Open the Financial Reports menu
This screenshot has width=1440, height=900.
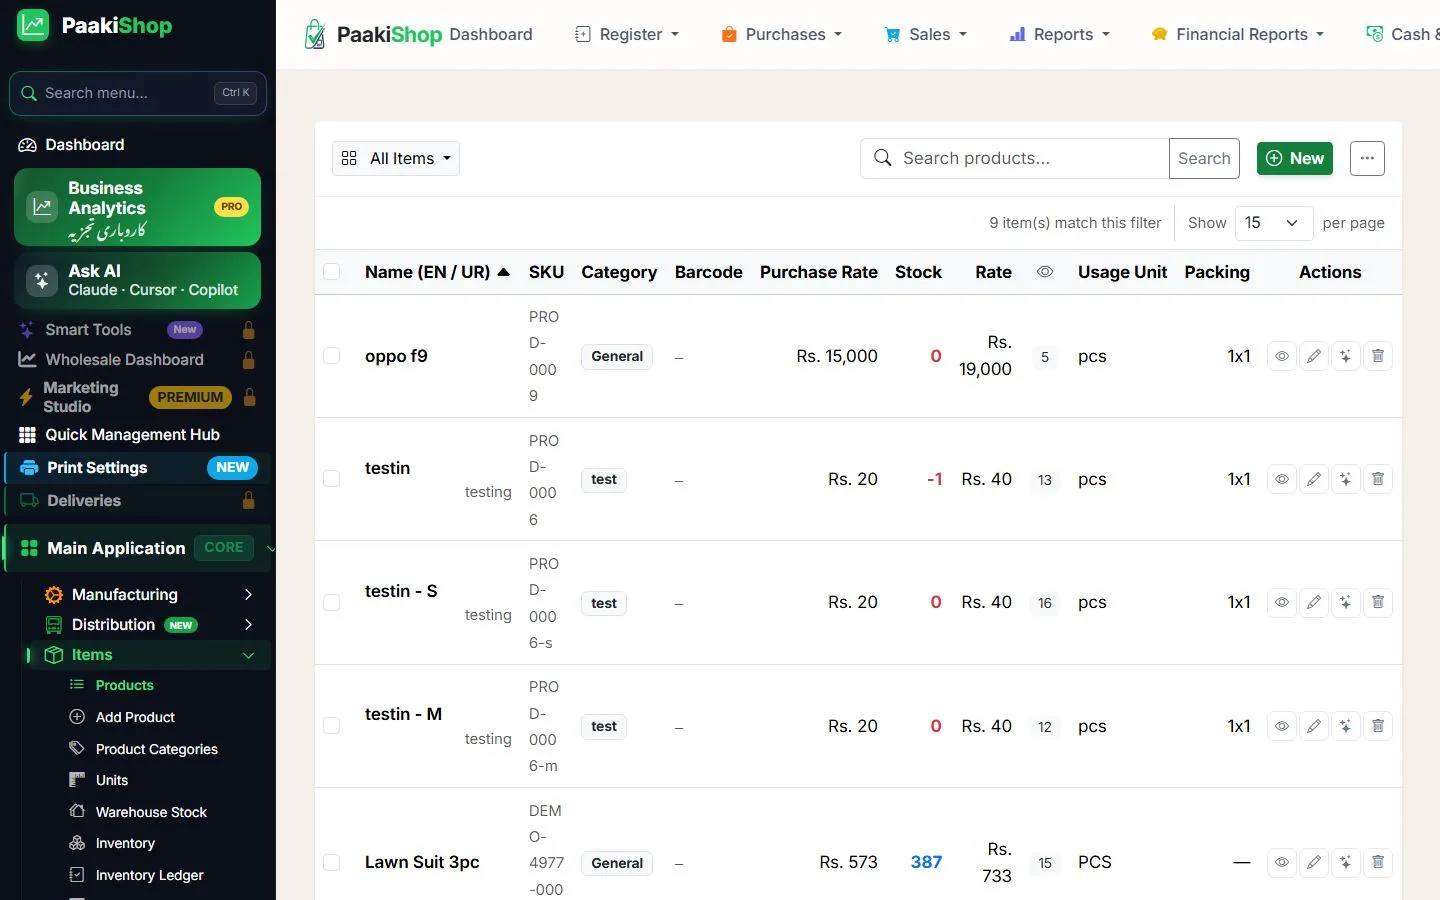coord(1238,34)
